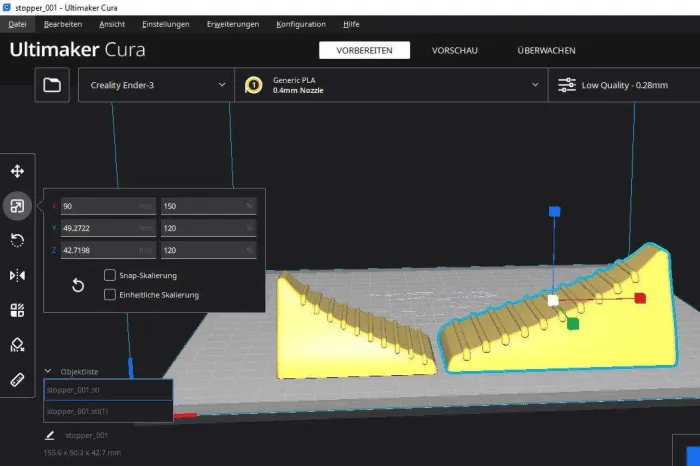Select stopper_001.stl(1) in object list
This screenshot has height=466, width=700.
point(108,411)
